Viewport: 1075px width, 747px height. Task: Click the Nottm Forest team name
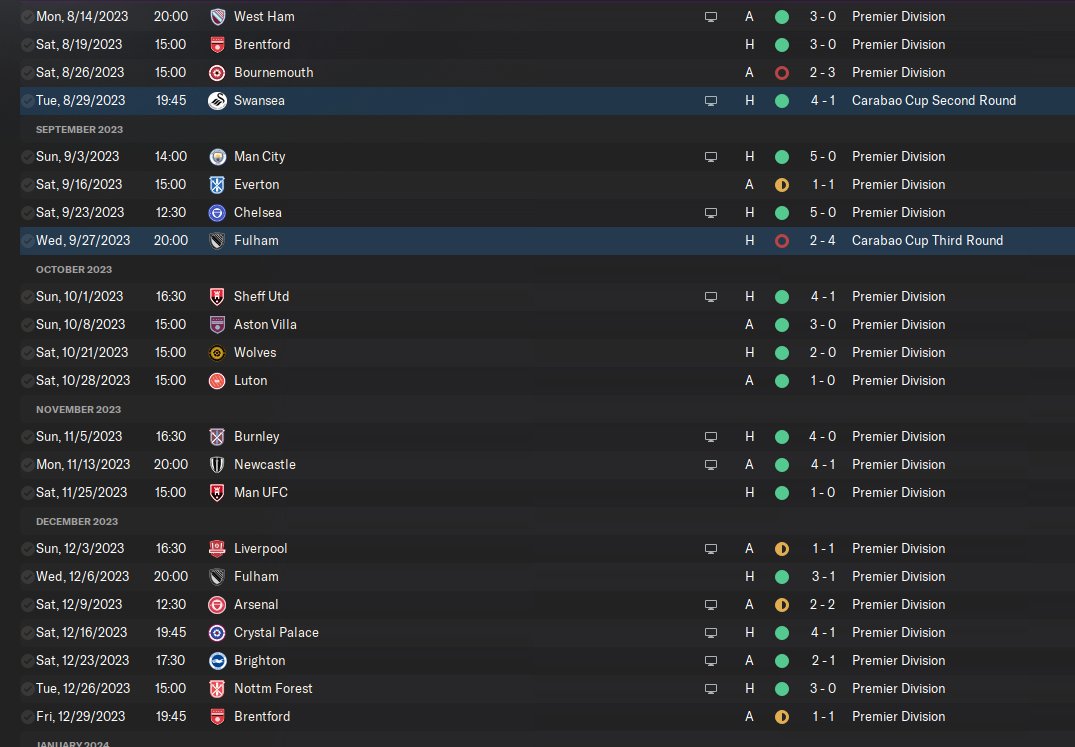coord(273,688)
